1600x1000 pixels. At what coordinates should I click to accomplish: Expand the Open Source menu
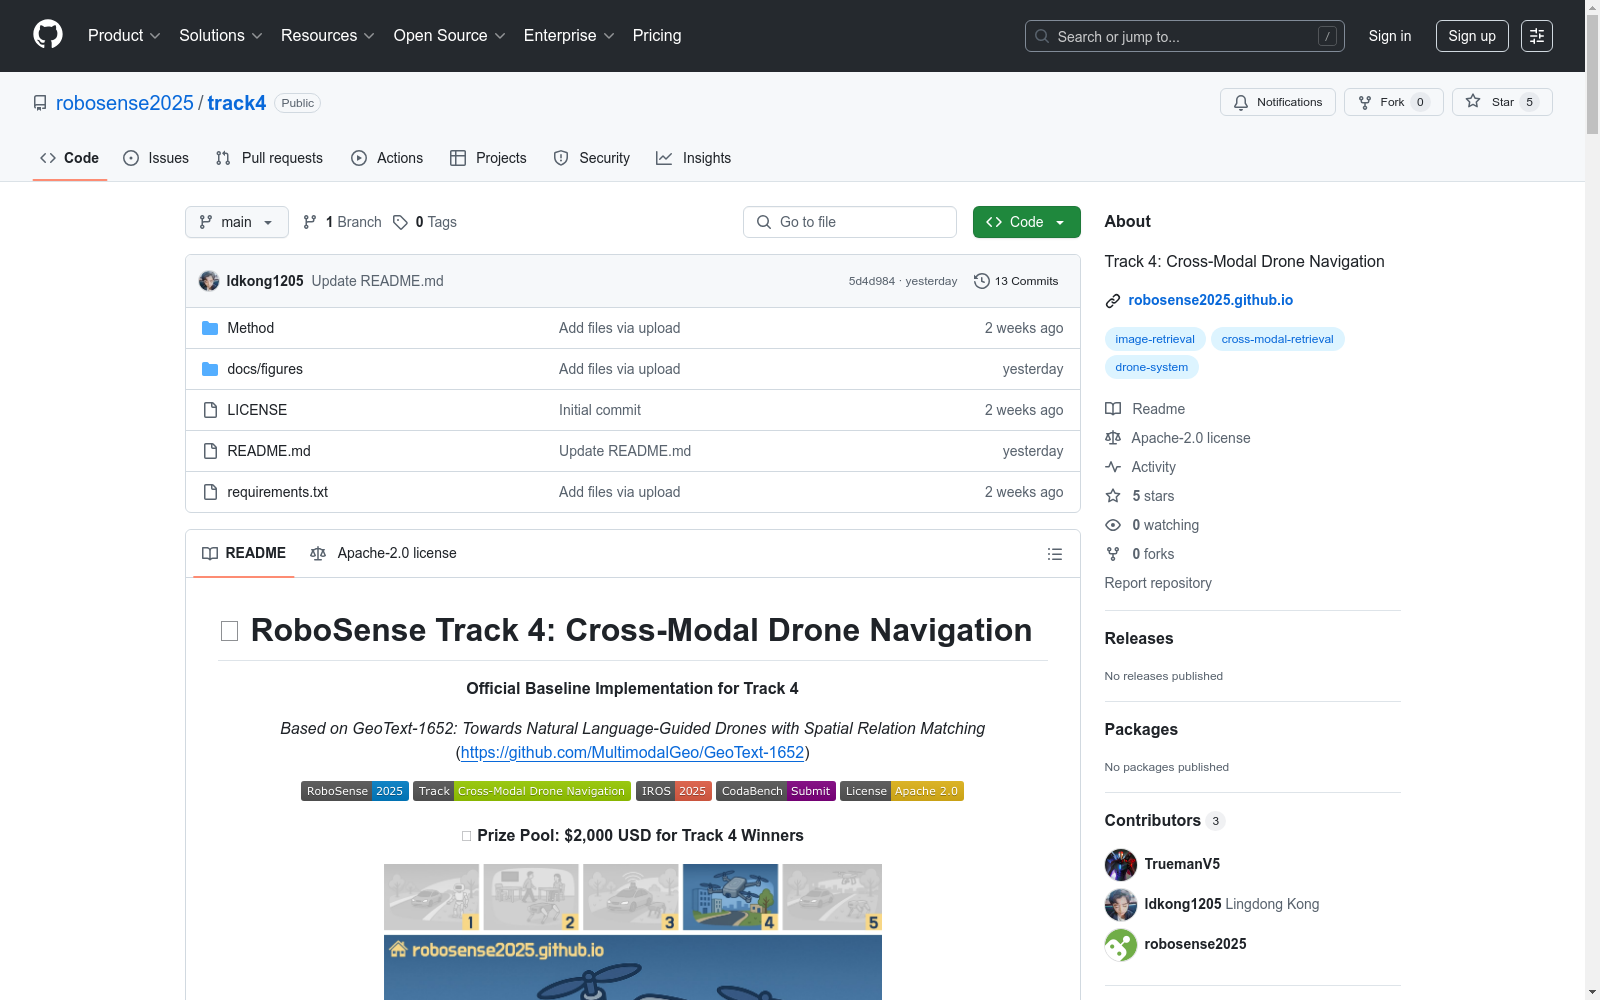[450, 36]
